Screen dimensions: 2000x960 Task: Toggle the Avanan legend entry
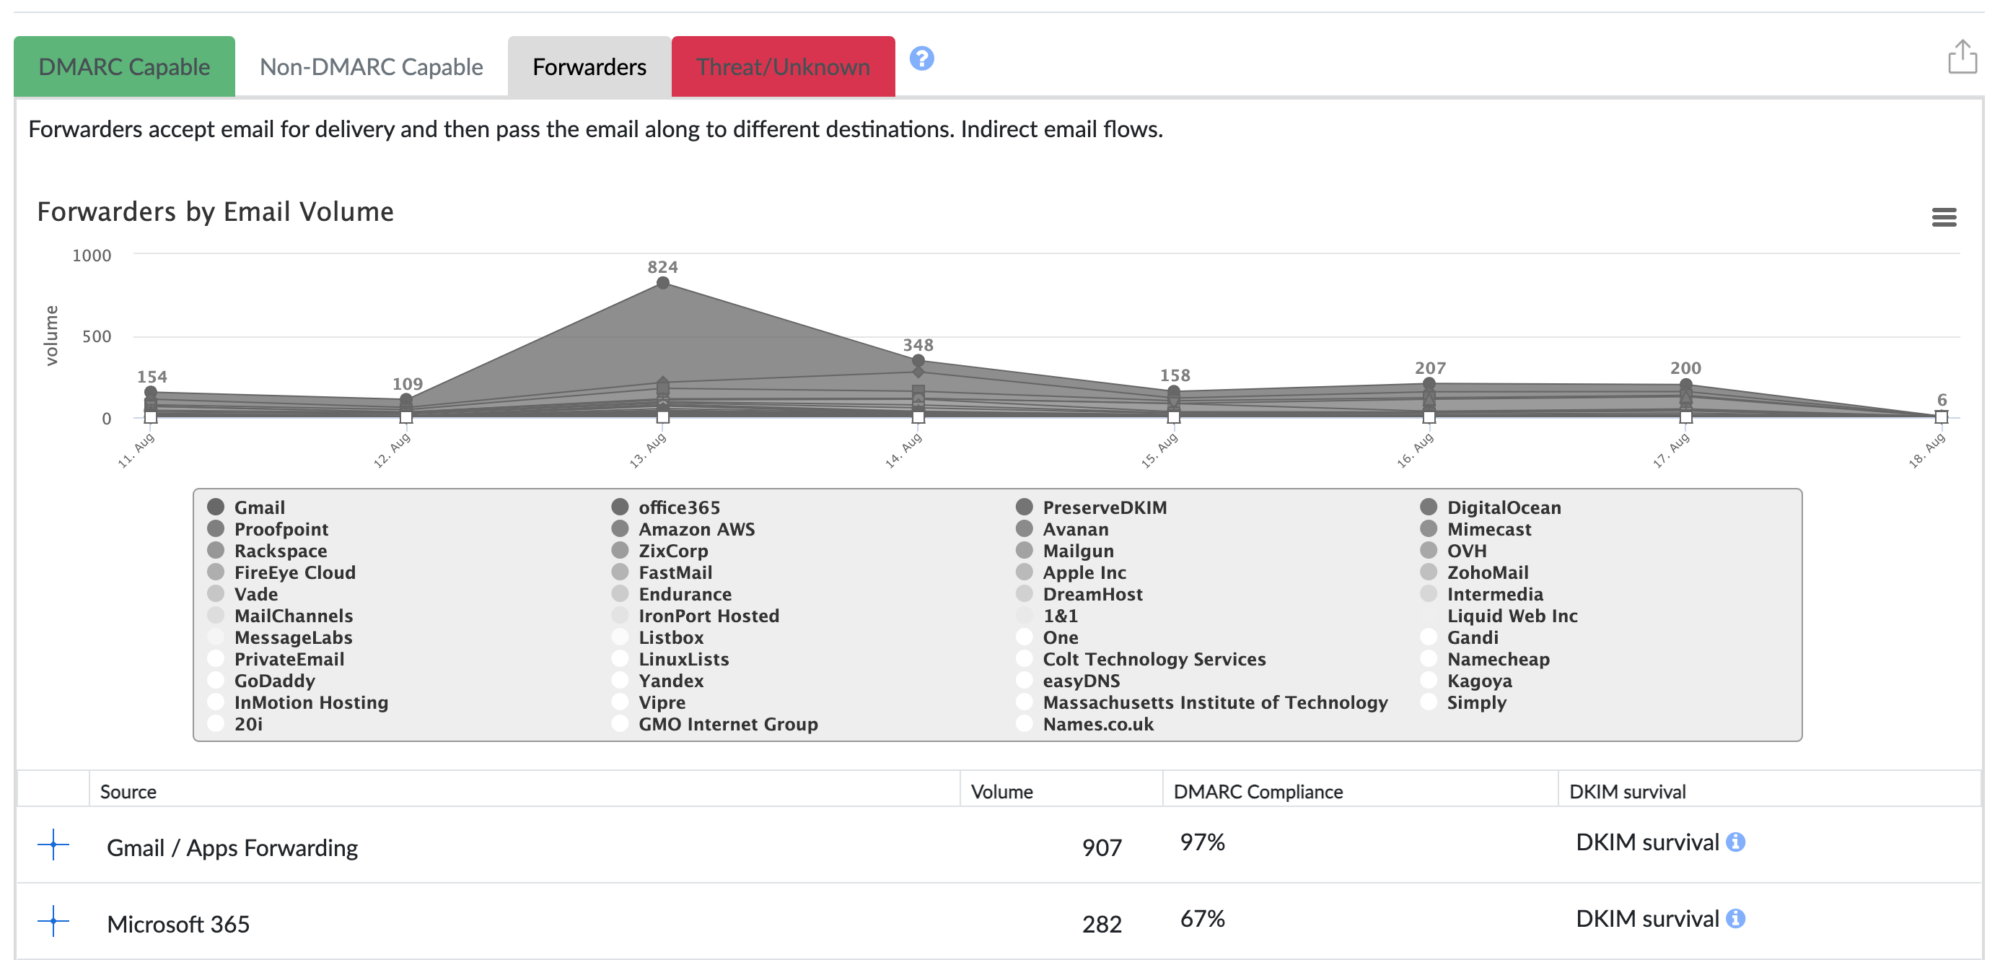[x=1062, y=529]
